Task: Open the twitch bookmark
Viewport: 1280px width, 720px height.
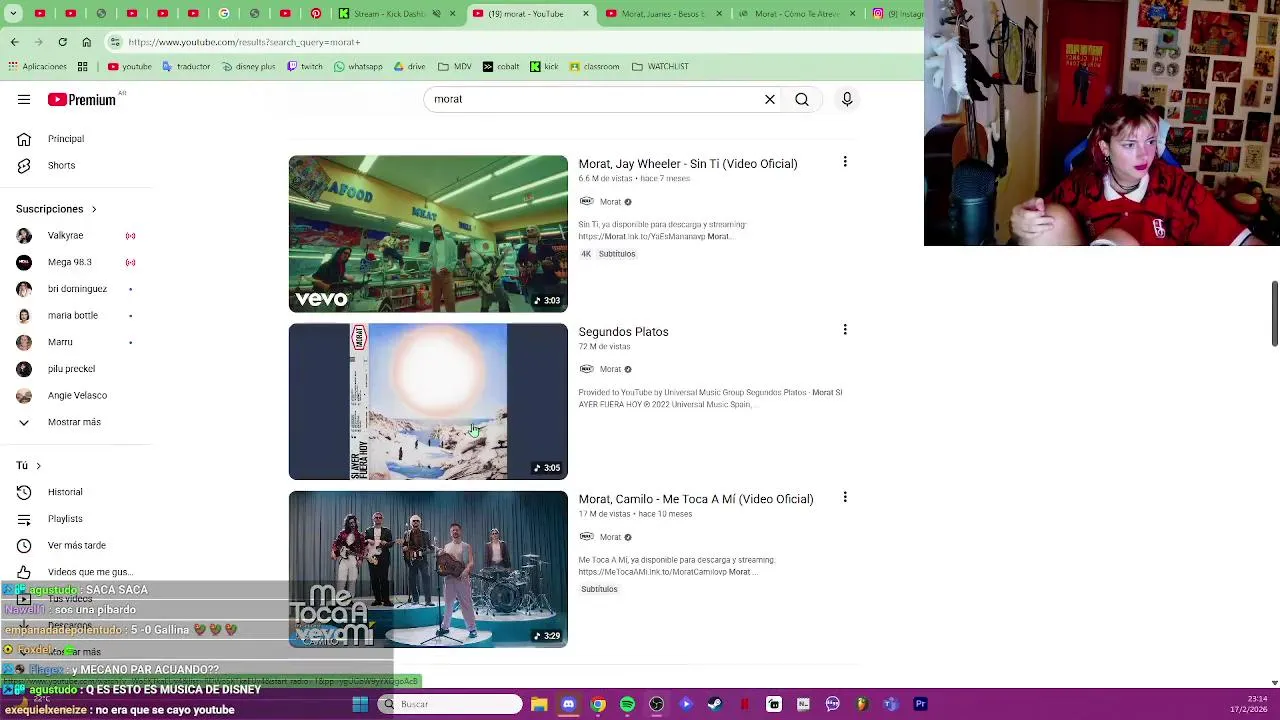Action: point(305,67)
